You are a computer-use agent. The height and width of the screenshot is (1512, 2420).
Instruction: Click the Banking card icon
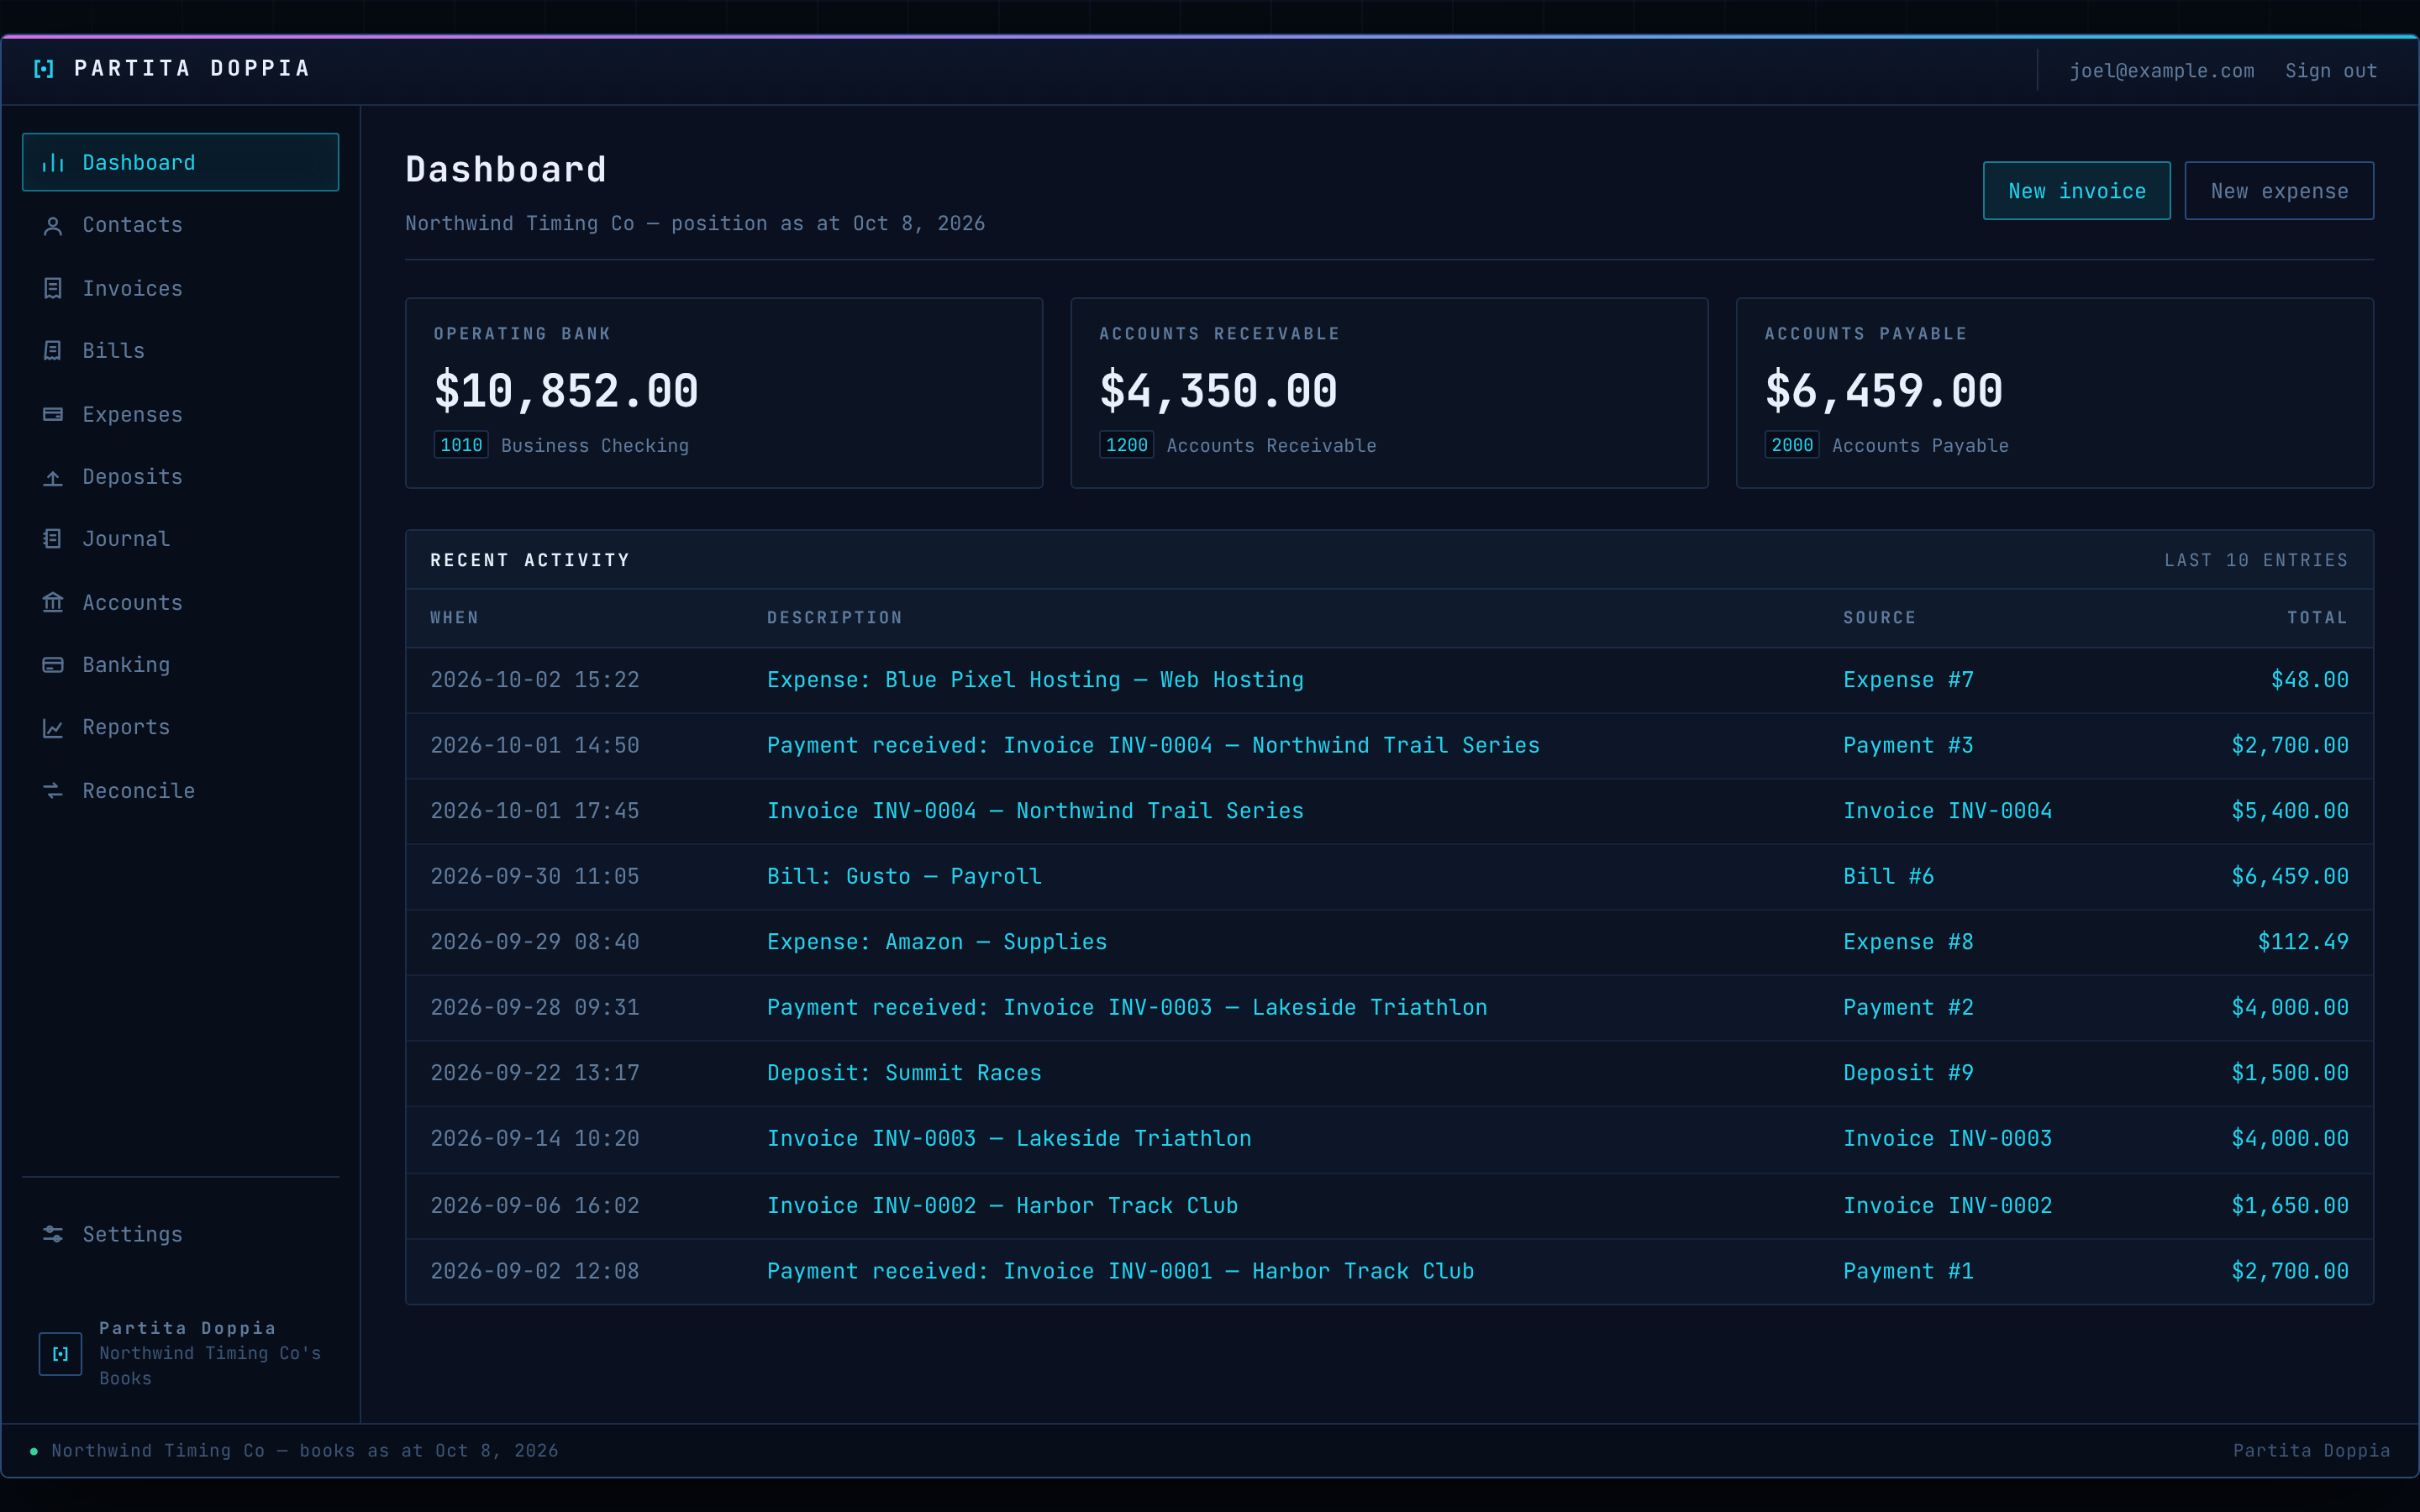click(53, 665)
